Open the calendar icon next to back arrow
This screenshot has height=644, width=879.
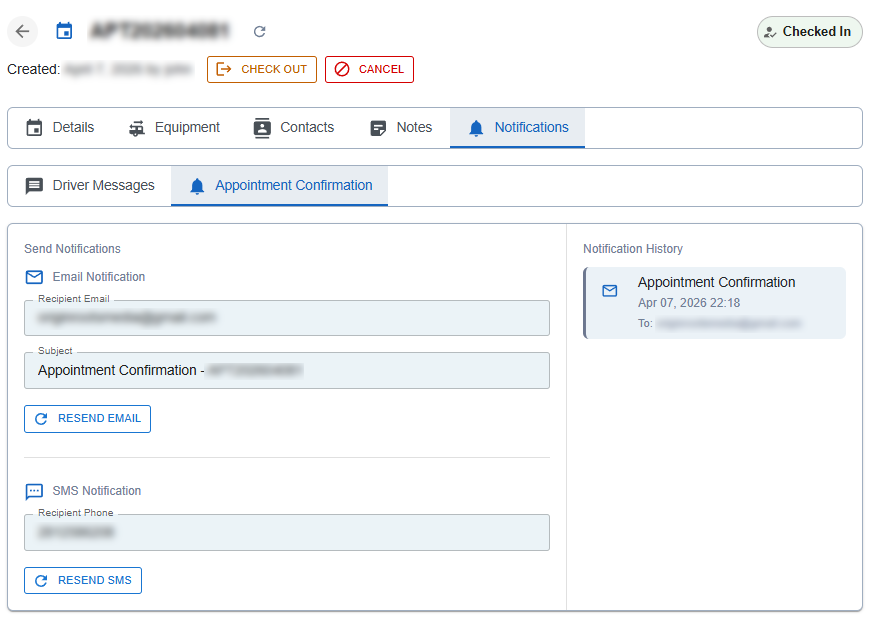[64, 31]
